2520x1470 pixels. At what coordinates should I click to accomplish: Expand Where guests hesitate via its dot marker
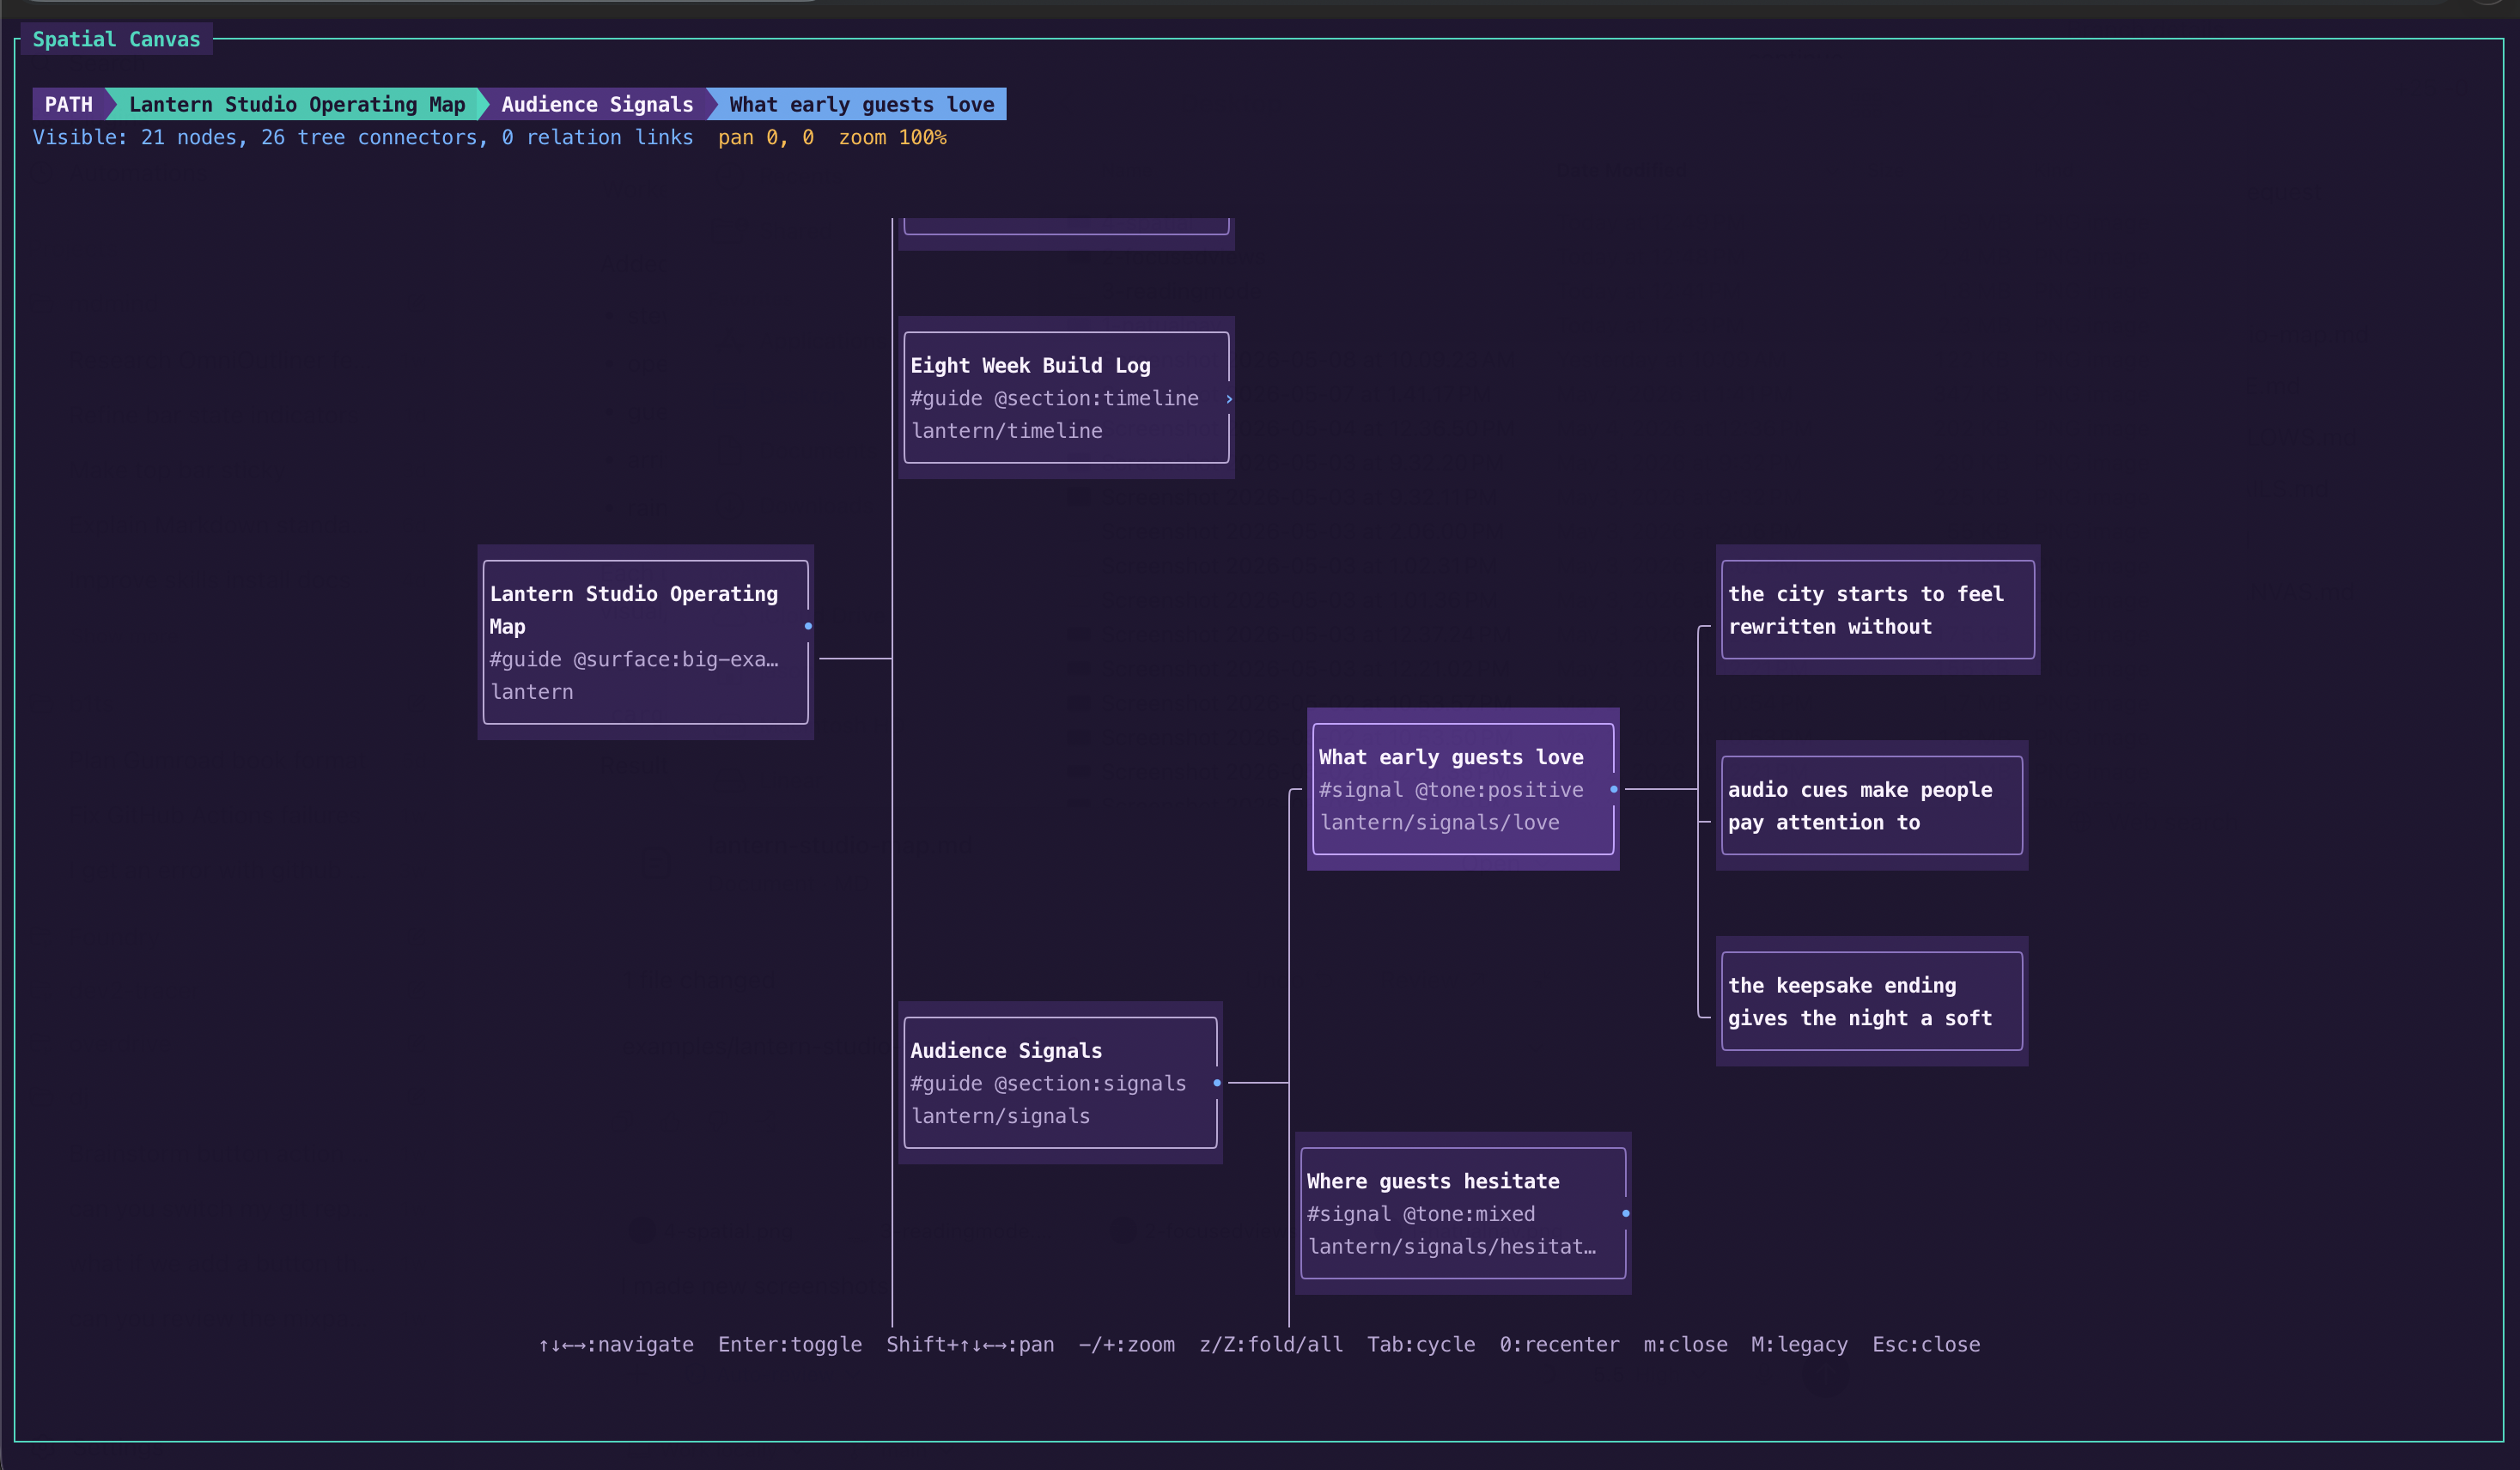point(1626,1213)
